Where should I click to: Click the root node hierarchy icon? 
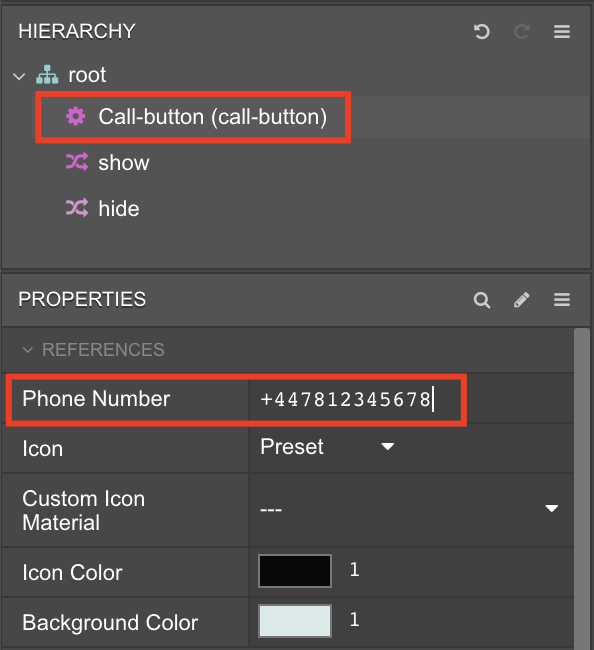[47, 75]
